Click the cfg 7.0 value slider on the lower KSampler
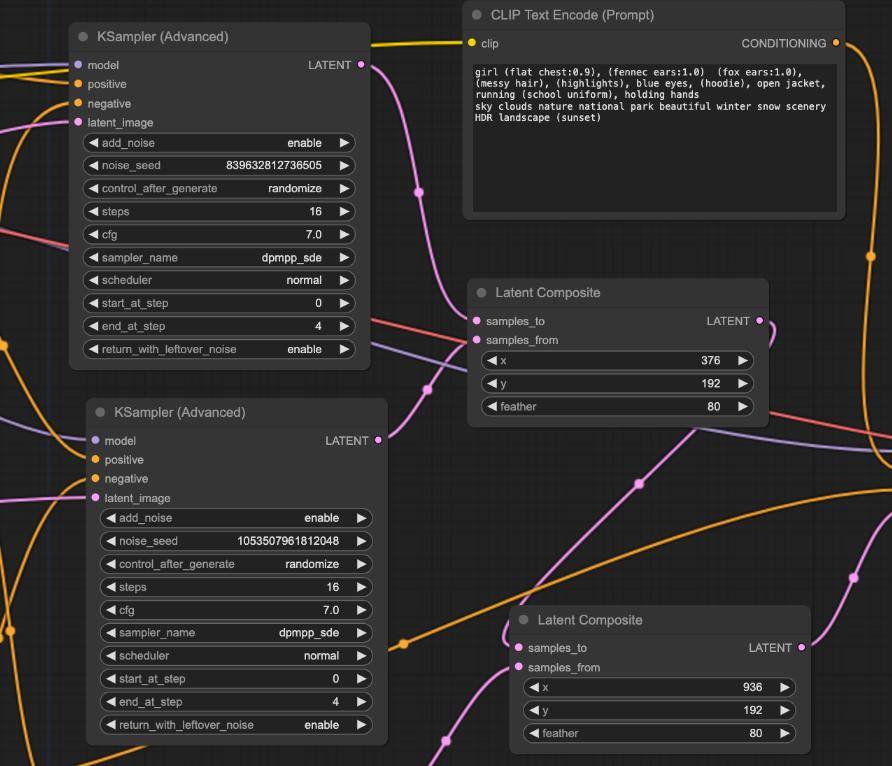Screen dimensions: 892x766 tap(236, 610)
